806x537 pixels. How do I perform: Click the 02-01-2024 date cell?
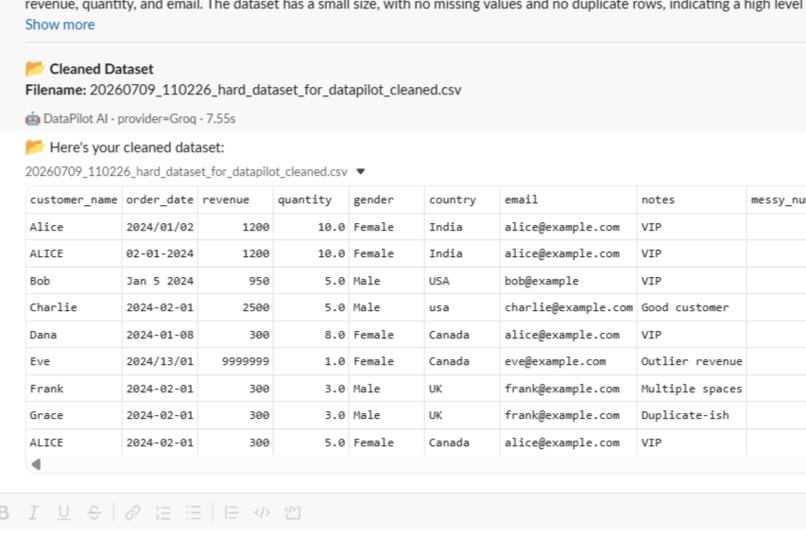pyautogui.click(x=160, y=253)
